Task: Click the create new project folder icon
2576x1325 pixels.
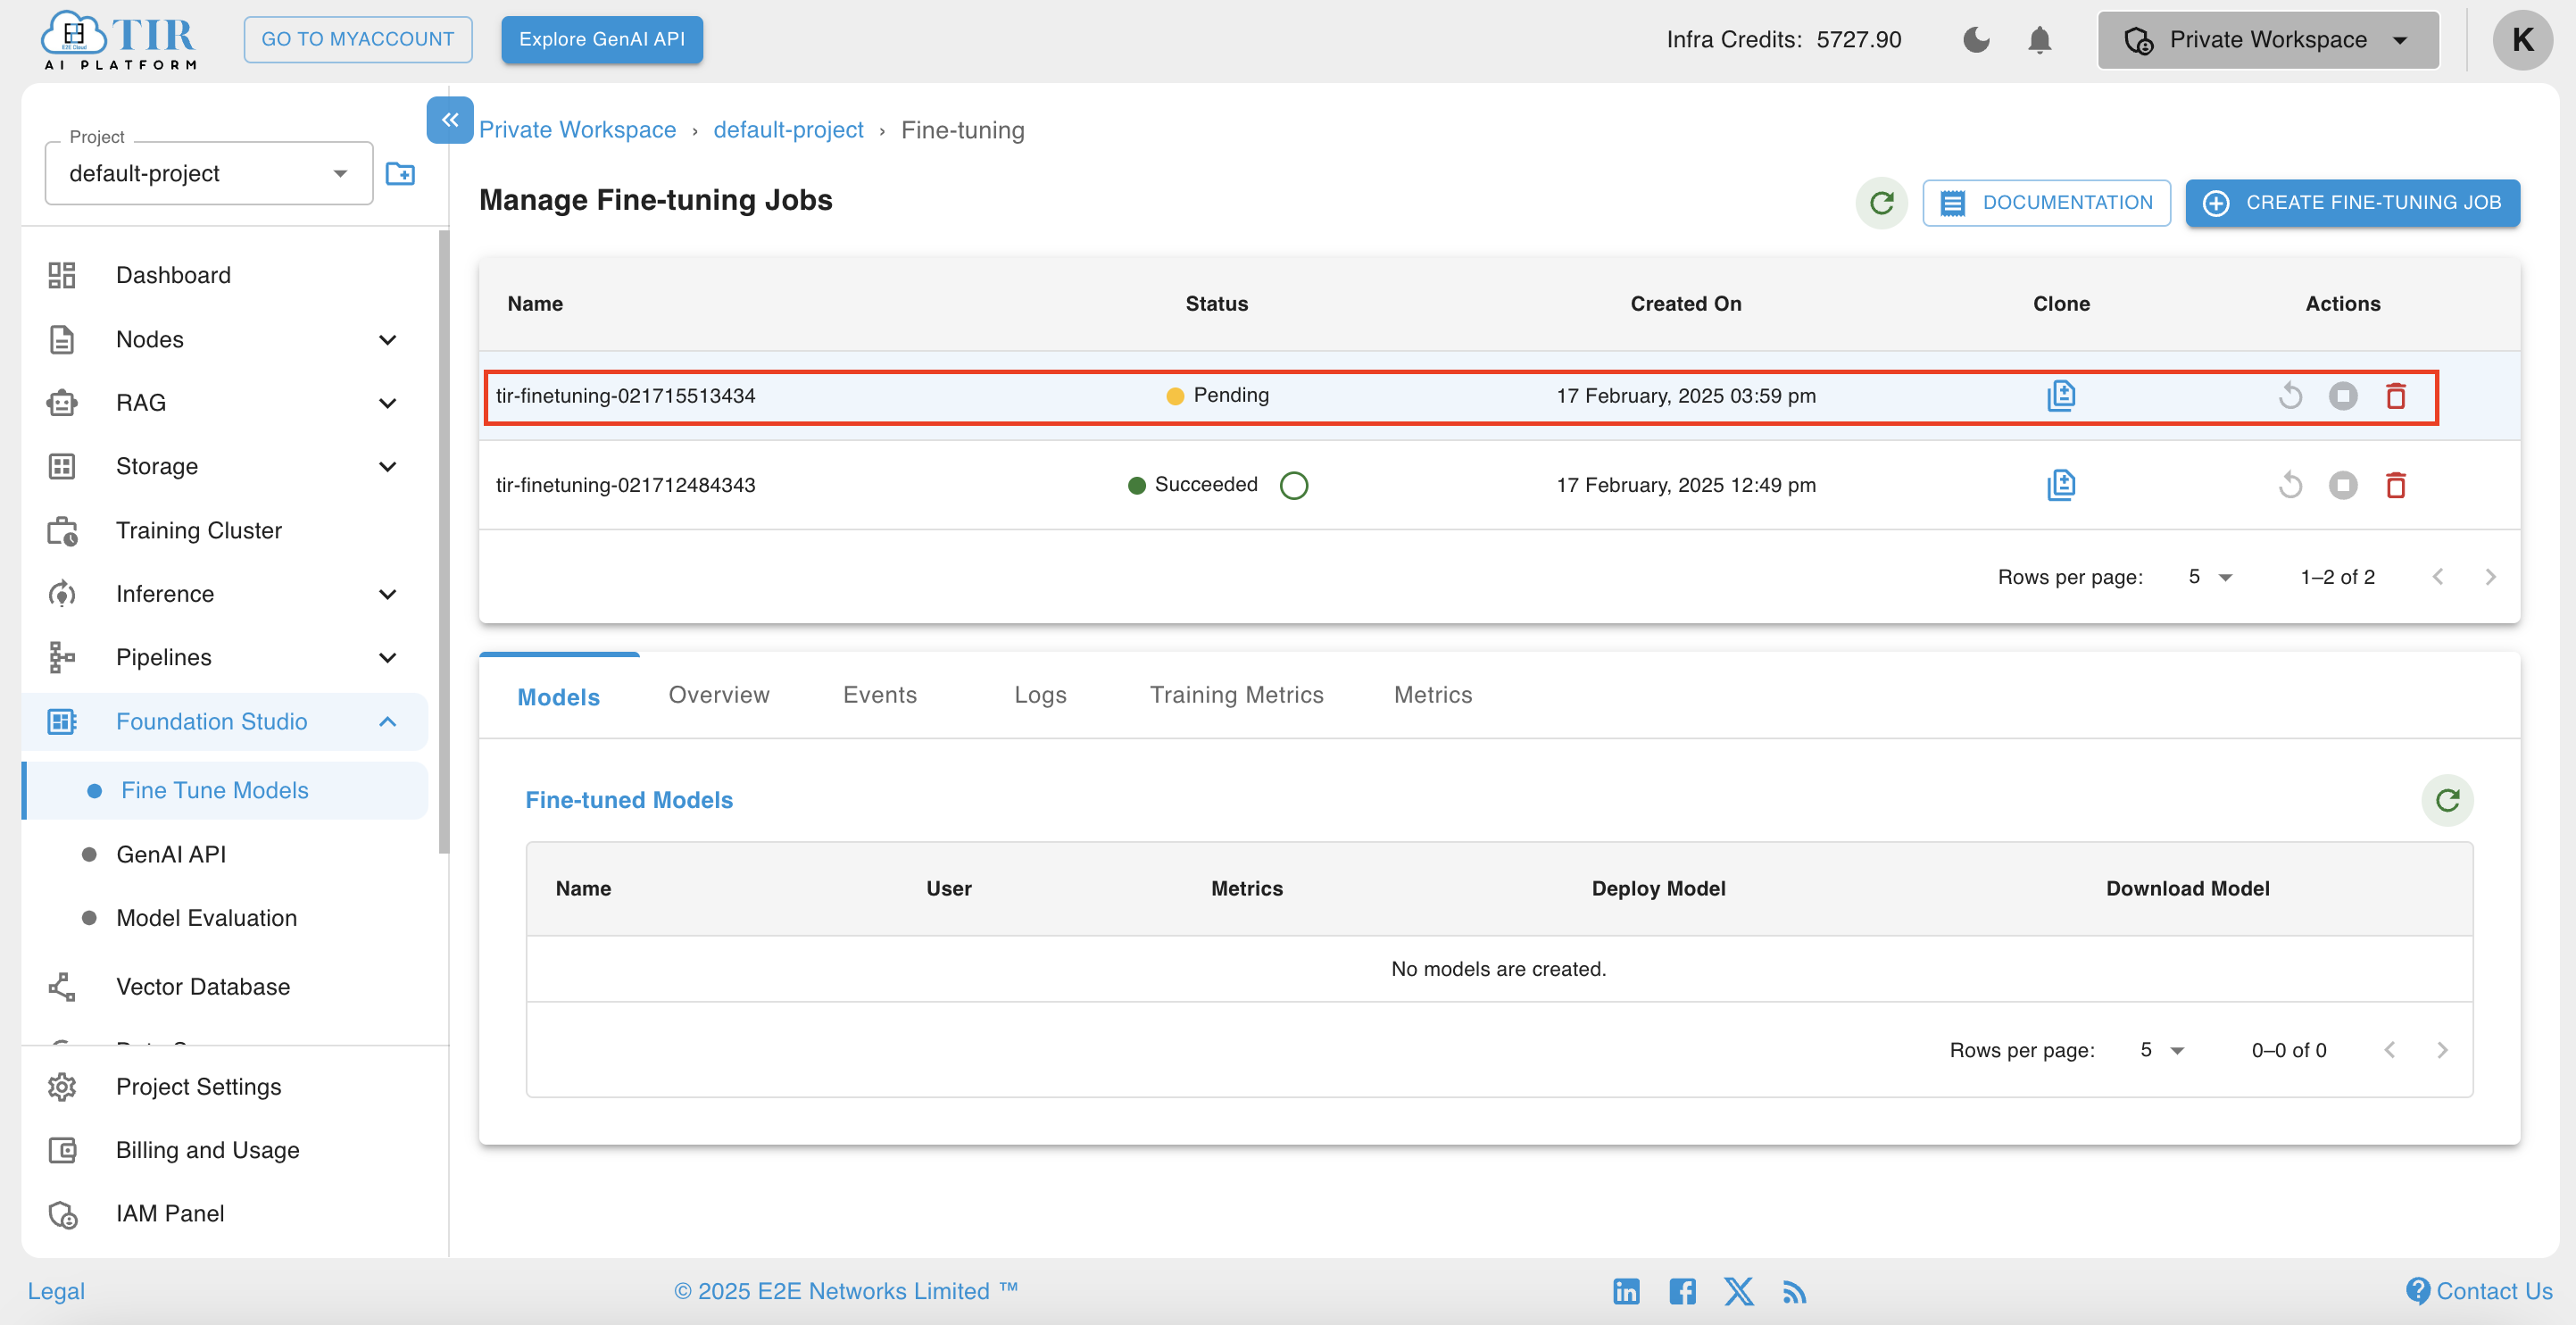Action: click(x=400, y=174)
